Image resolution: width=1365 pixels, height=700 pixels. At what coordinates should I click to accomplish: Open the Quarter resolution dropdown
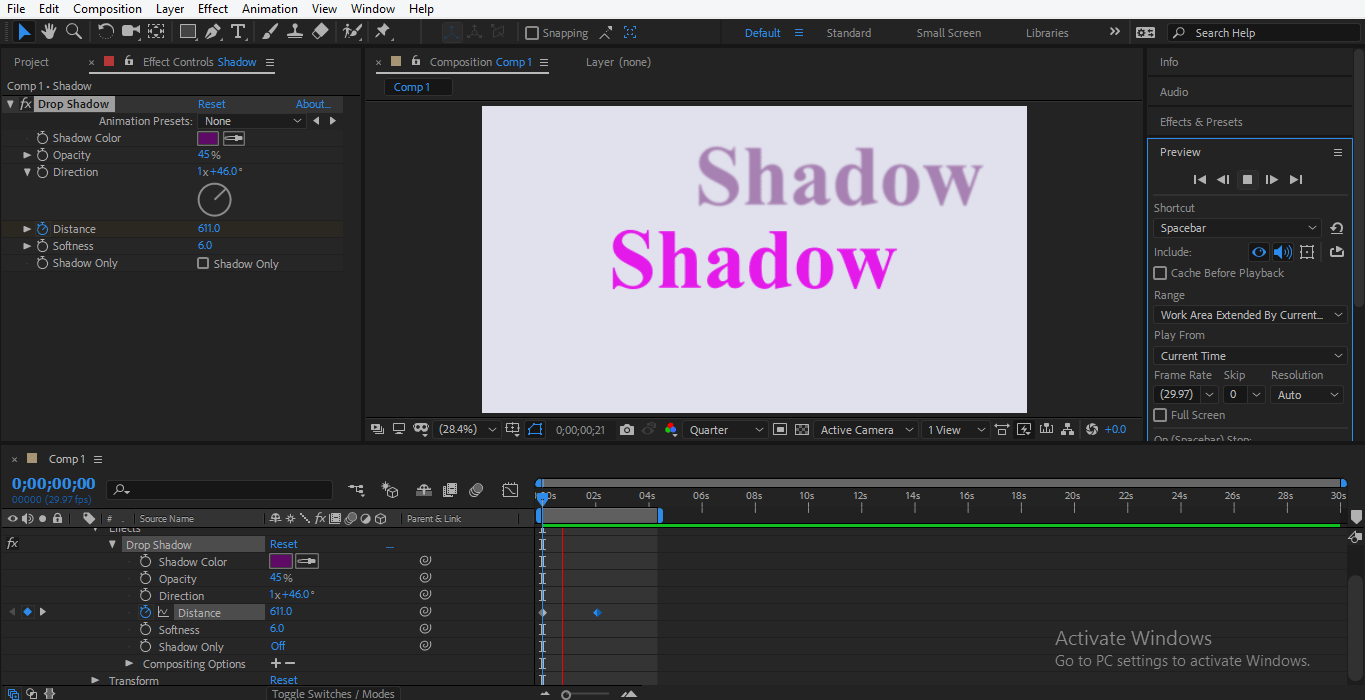coord(727,430)
